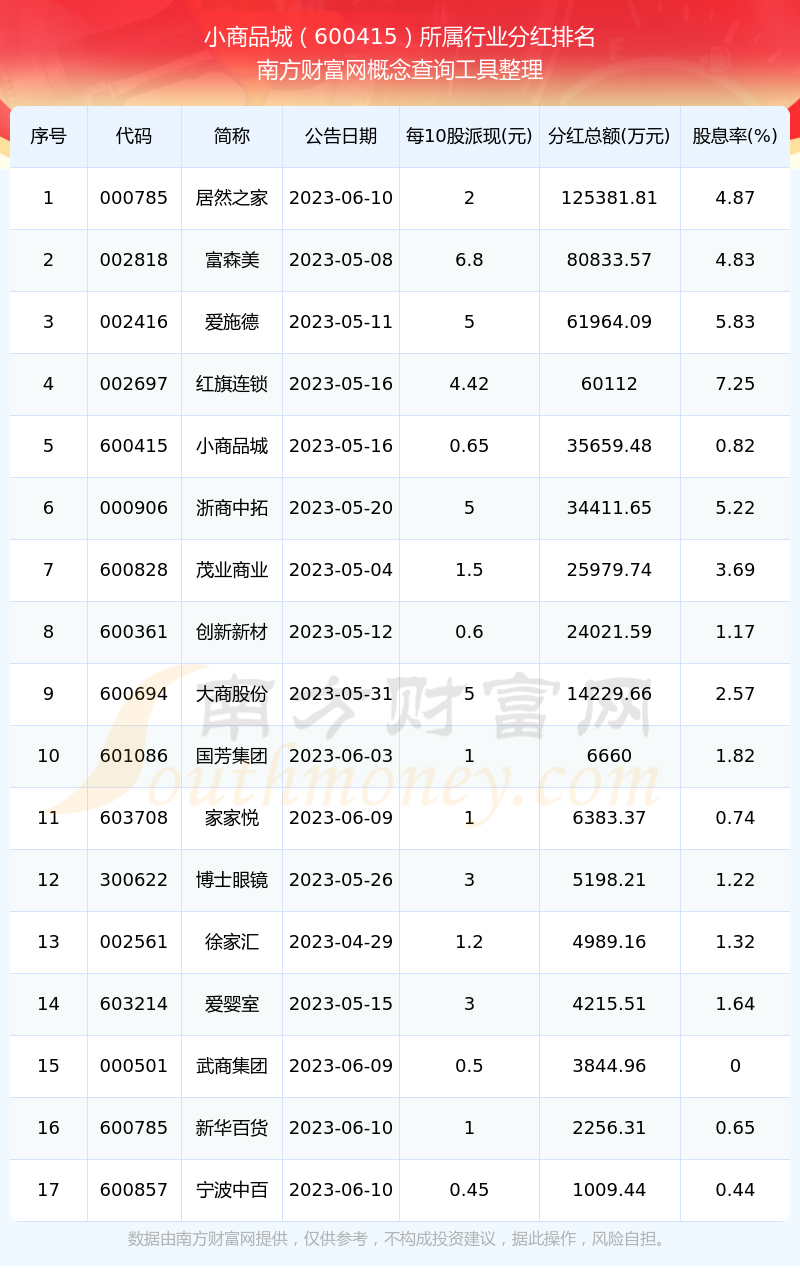
Task: Click the 代码 column header
Action: (134, 136)
